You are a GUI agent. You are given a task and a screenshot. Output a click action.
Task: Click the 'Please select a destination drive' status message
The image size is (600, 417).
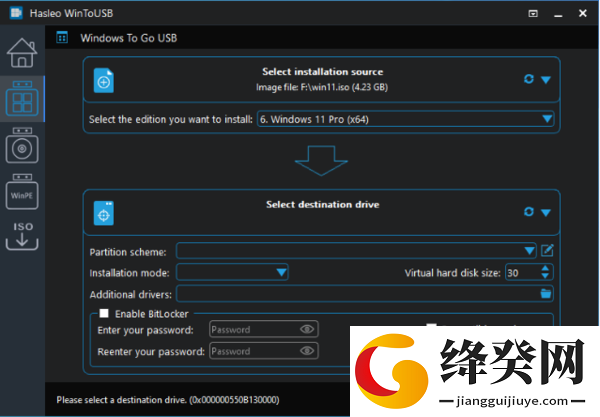point(168,400)
